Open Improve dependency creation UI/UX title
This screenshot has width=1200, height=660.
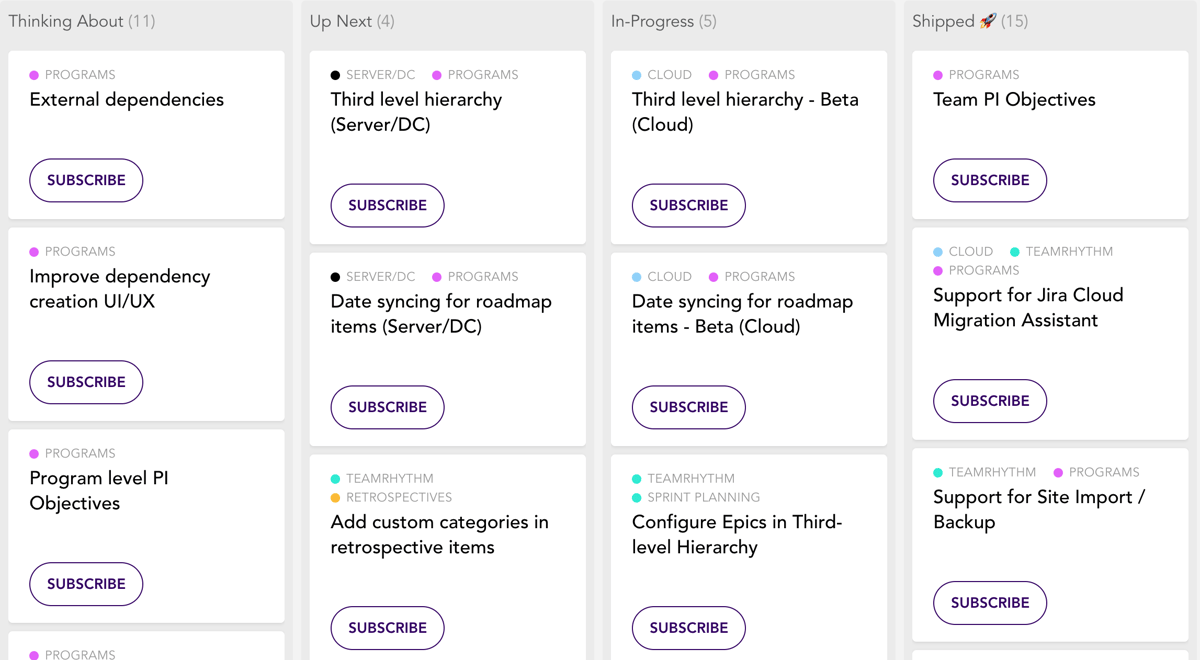click(120, 289)
